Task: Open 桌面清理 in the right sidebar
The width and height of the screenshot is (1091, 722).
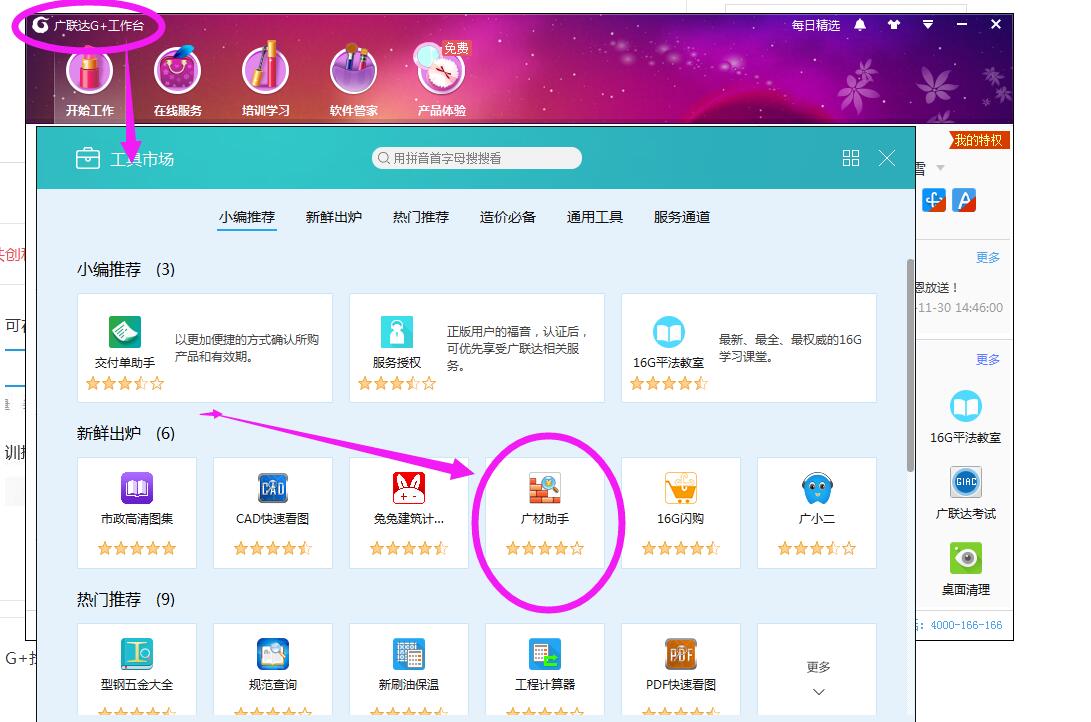Action: (966, 568)
